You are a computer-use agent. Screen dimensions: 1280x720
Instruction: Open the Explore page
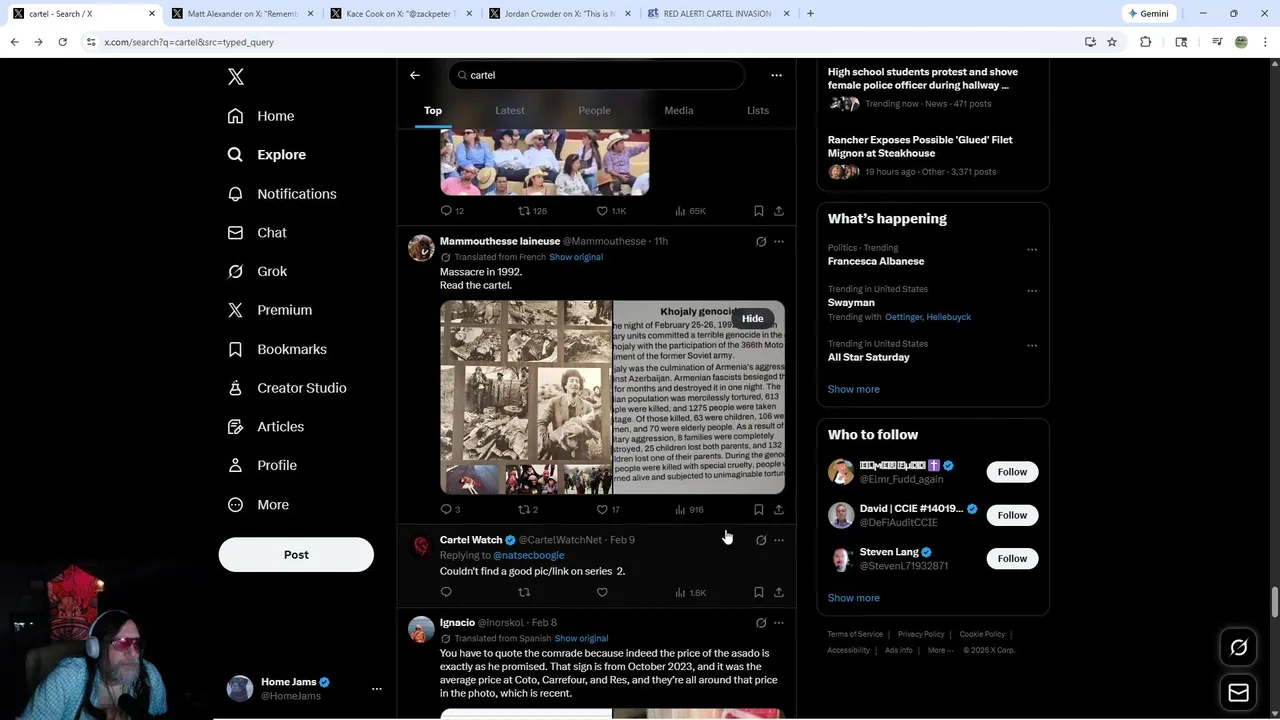[x=266, y=155]
